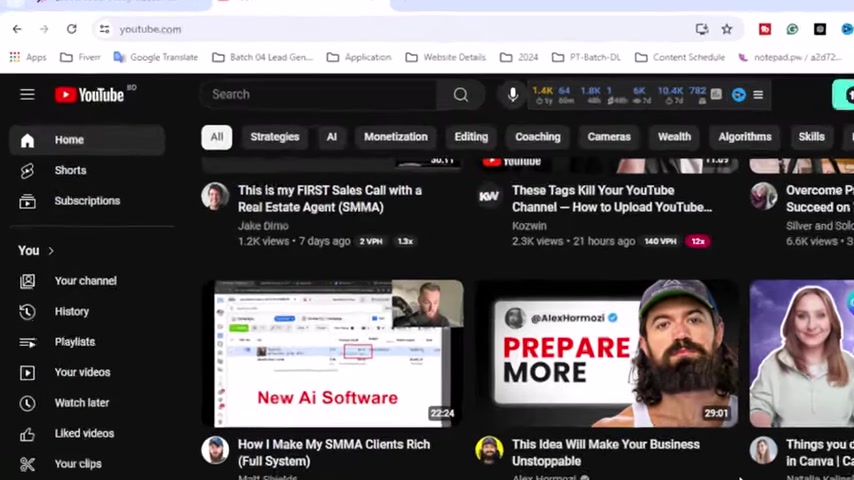Open Playlists in sidebar
This screenshot has height=480, width=854.
click(87, 342)
